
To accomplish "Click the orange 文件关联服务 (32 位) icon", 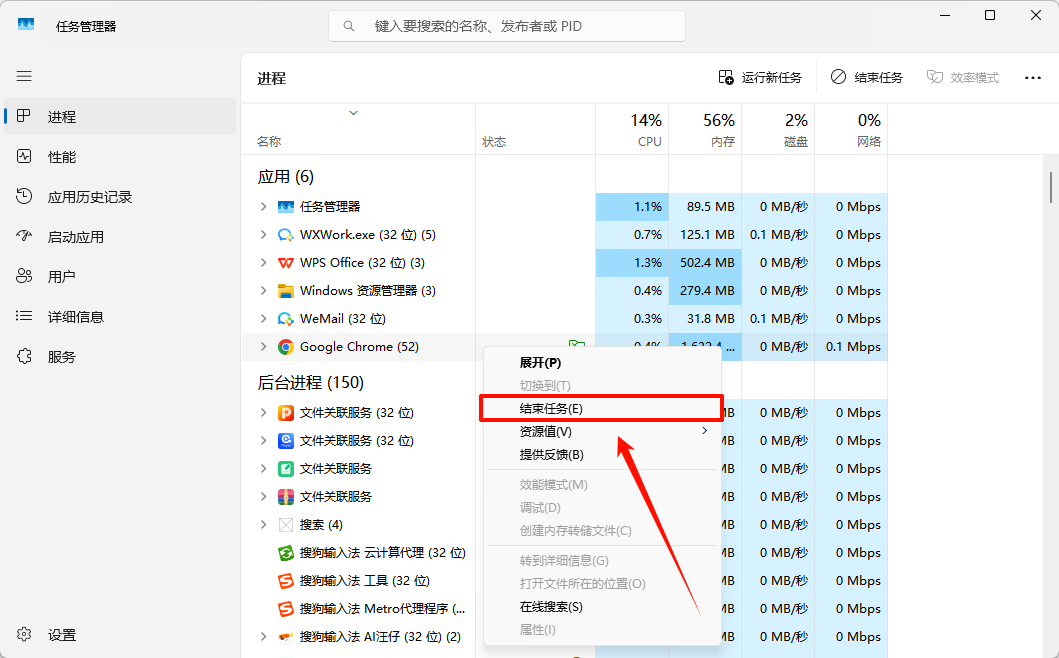I will pos(286,413).
